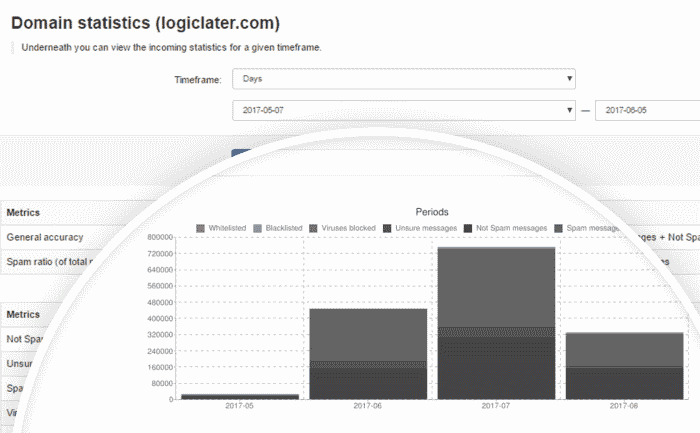
Task: Select the 2017-08 chart bar
Action: [x=624, y=365]
